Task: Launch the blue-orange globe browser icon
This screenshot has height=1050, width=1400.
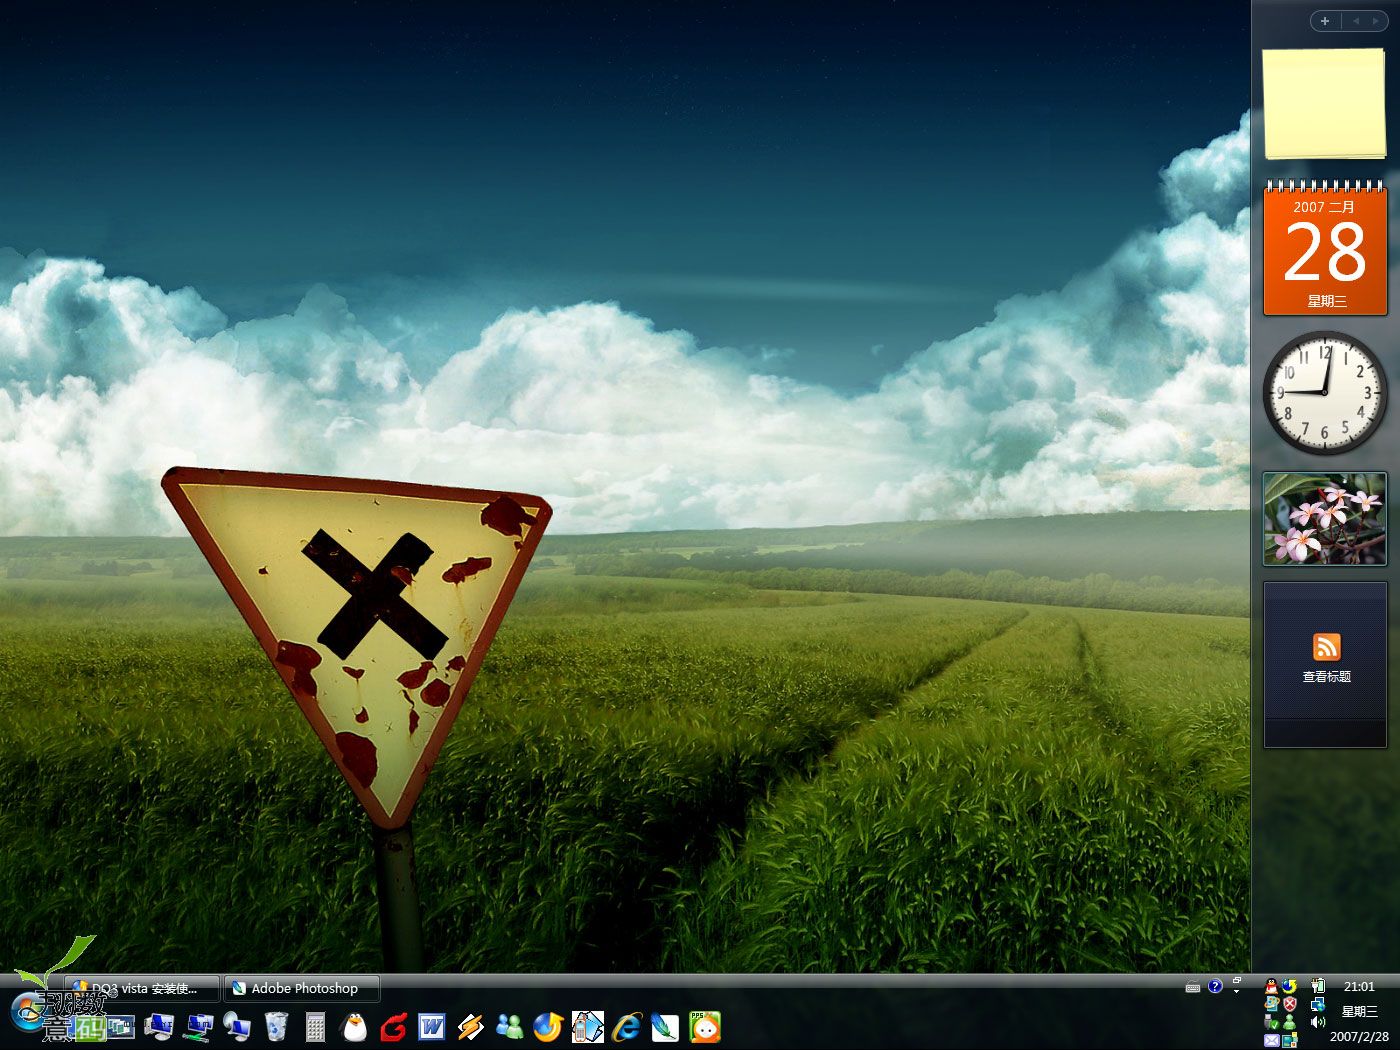Action: 548,1027
